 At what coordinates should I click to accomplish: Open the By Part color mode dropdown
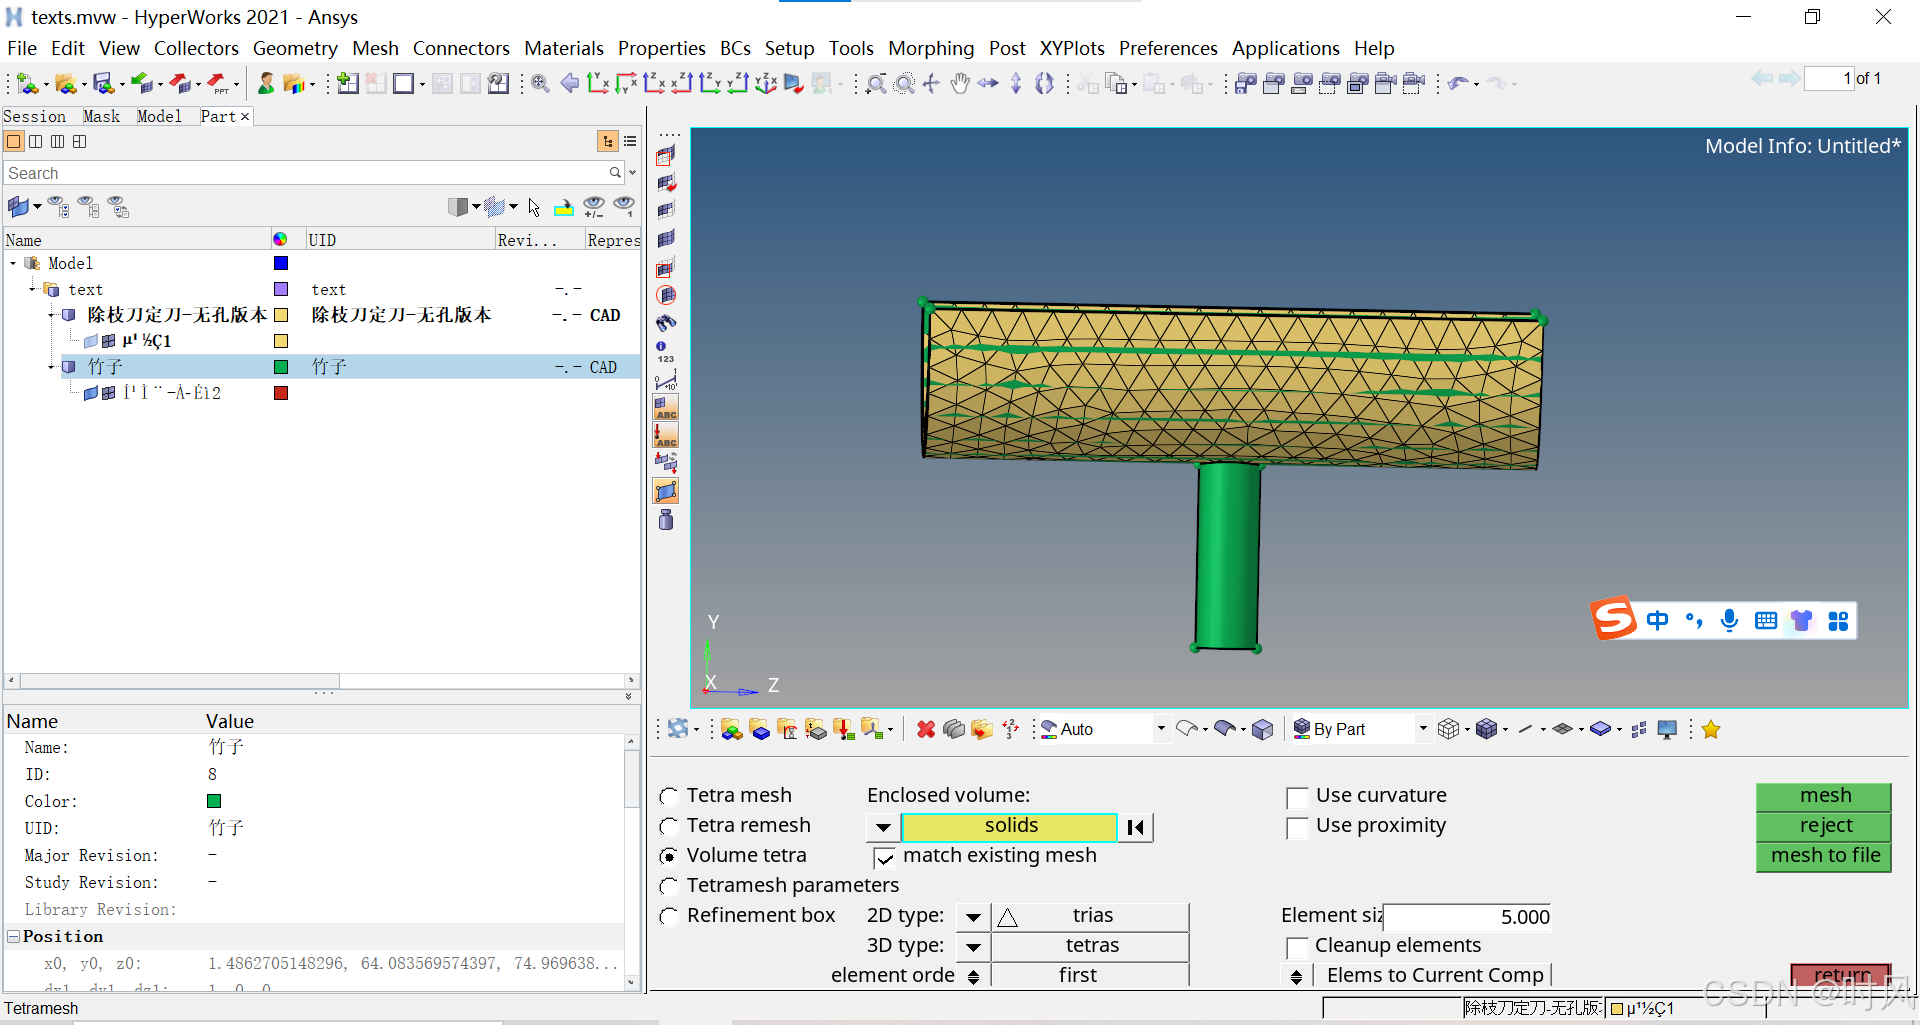(1423, 730)
